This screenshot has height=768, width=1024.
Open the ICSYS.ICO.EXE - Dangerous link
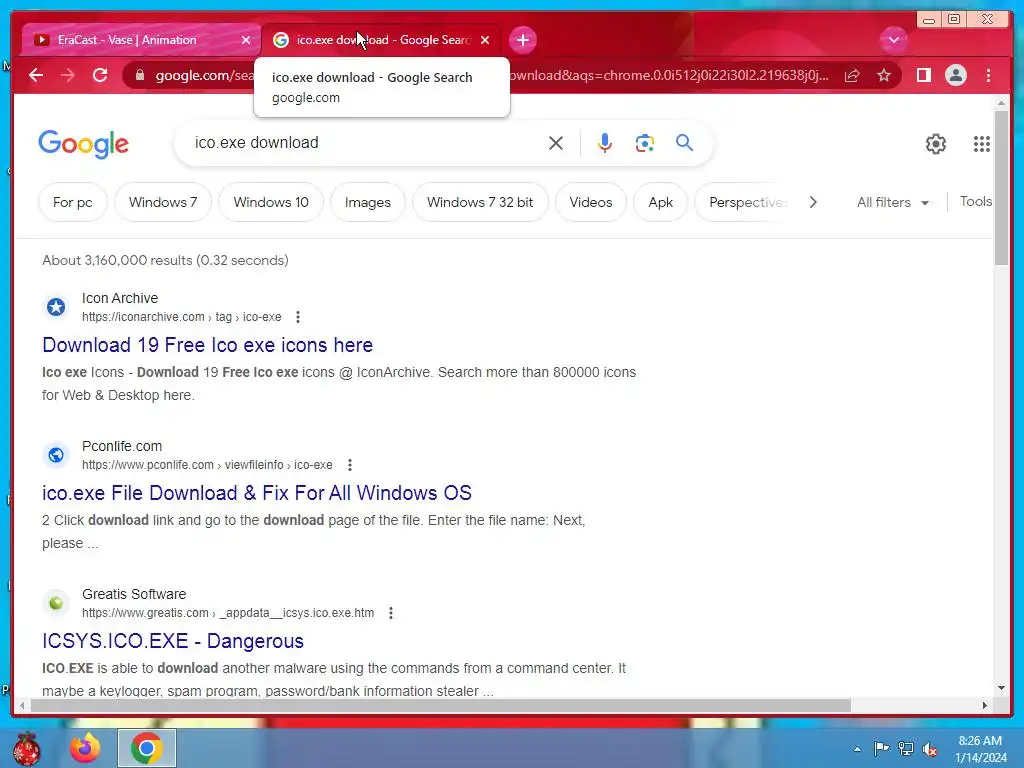pyautogui.click(x=173, y=641)
